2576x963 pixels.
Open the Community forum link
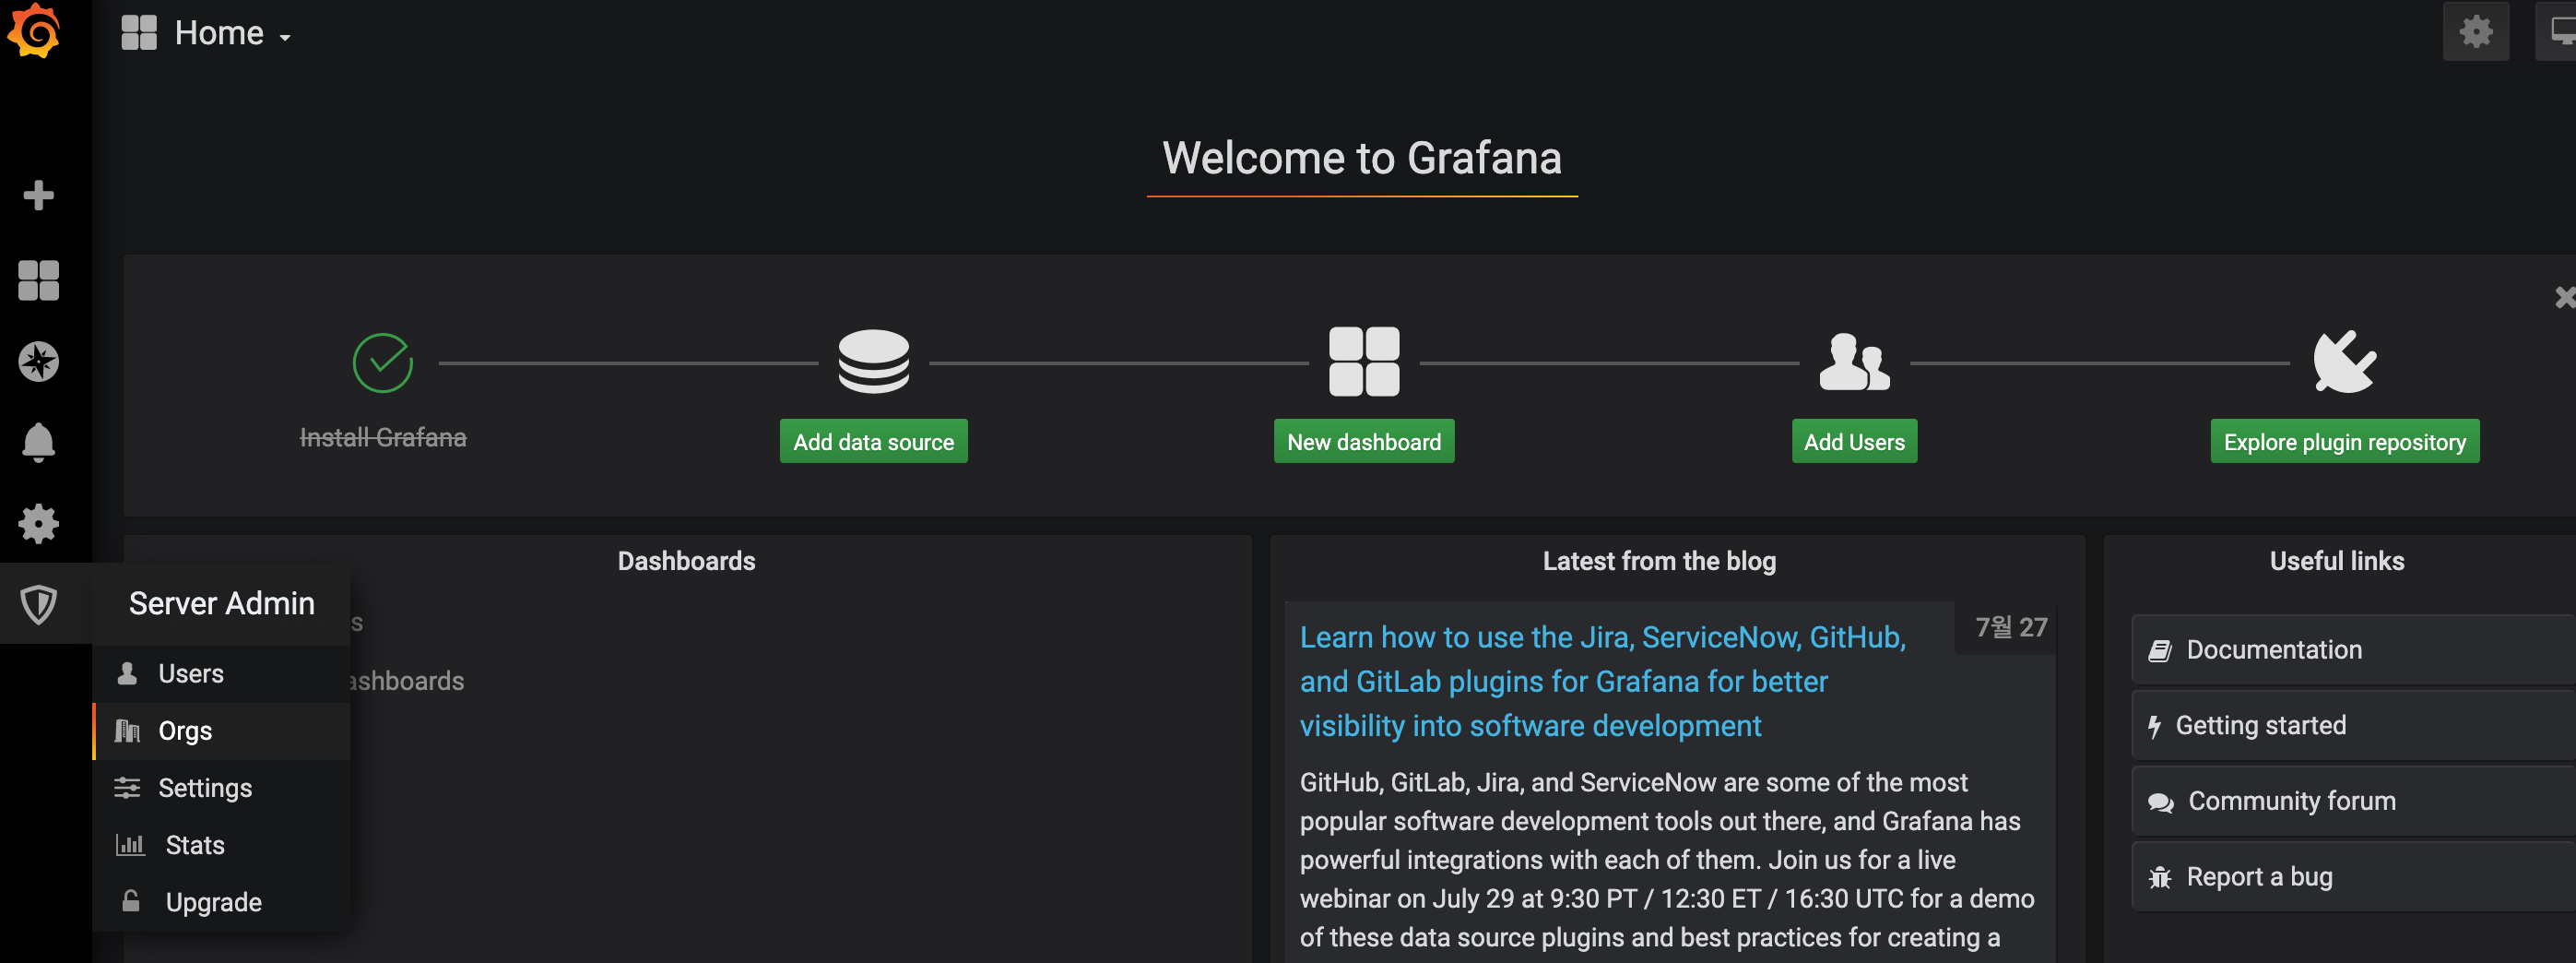(2353, 801)
